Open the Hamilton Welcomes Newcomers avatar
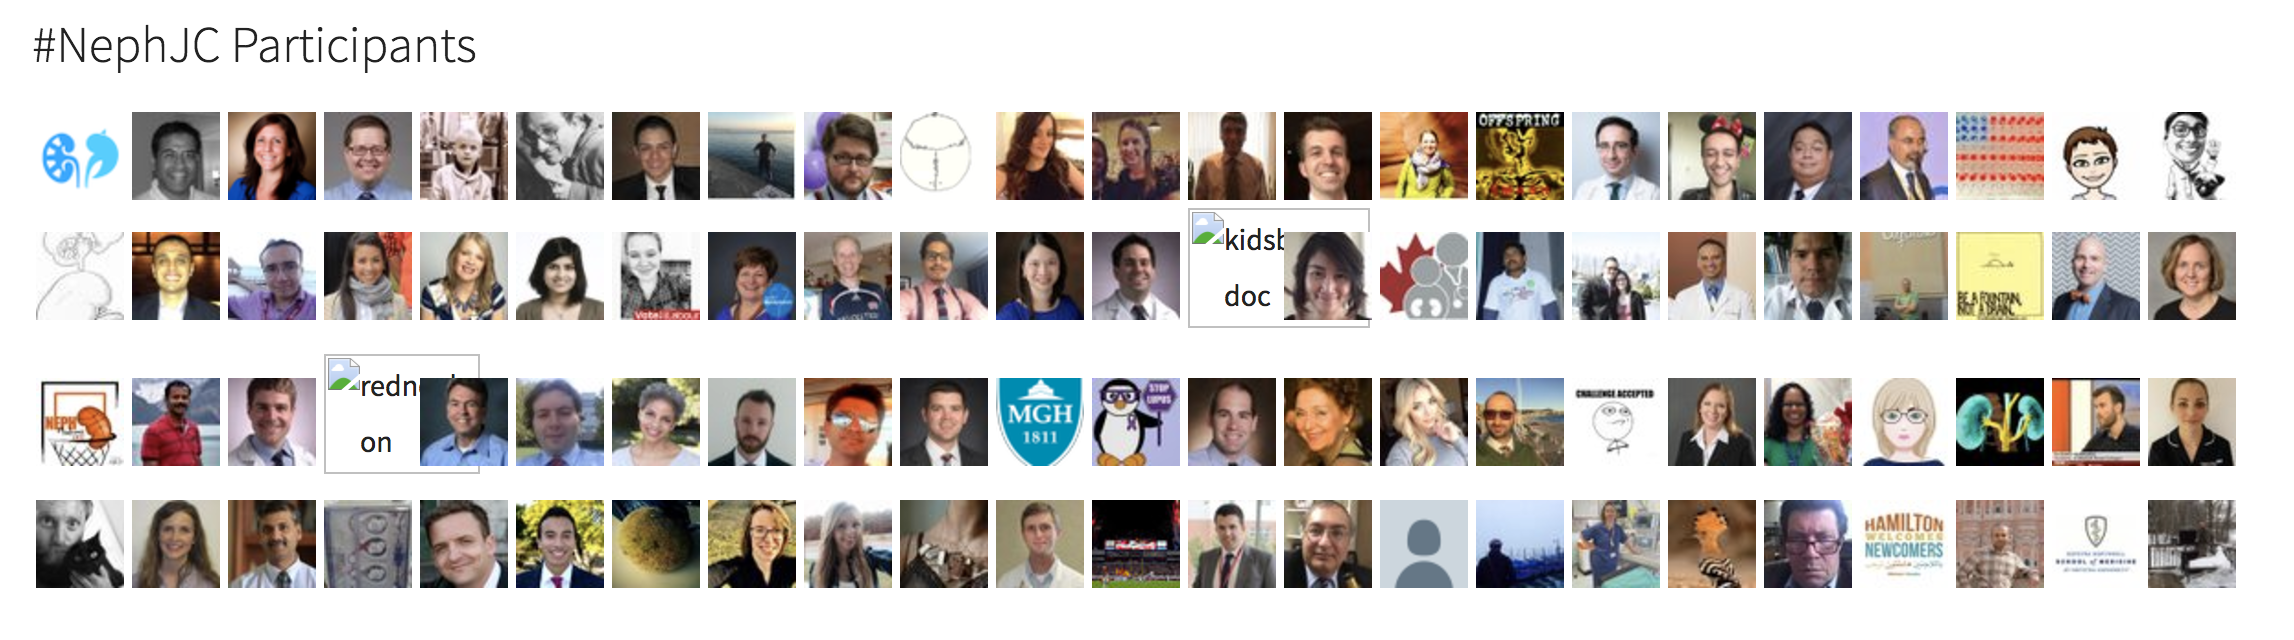Viewport: 2294px width, 640px height. pos(1904,544)
